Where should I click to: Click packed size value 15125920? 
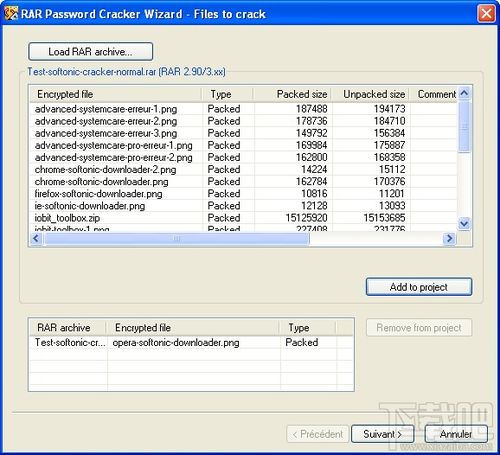(x=306, y=218)
